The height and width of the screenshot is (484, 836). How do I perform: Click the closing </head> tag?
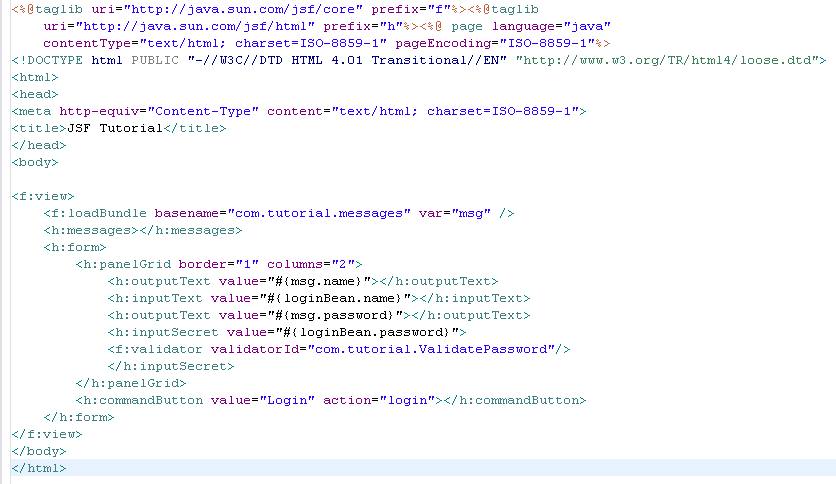pyautogui.click(x=39, y=146)
